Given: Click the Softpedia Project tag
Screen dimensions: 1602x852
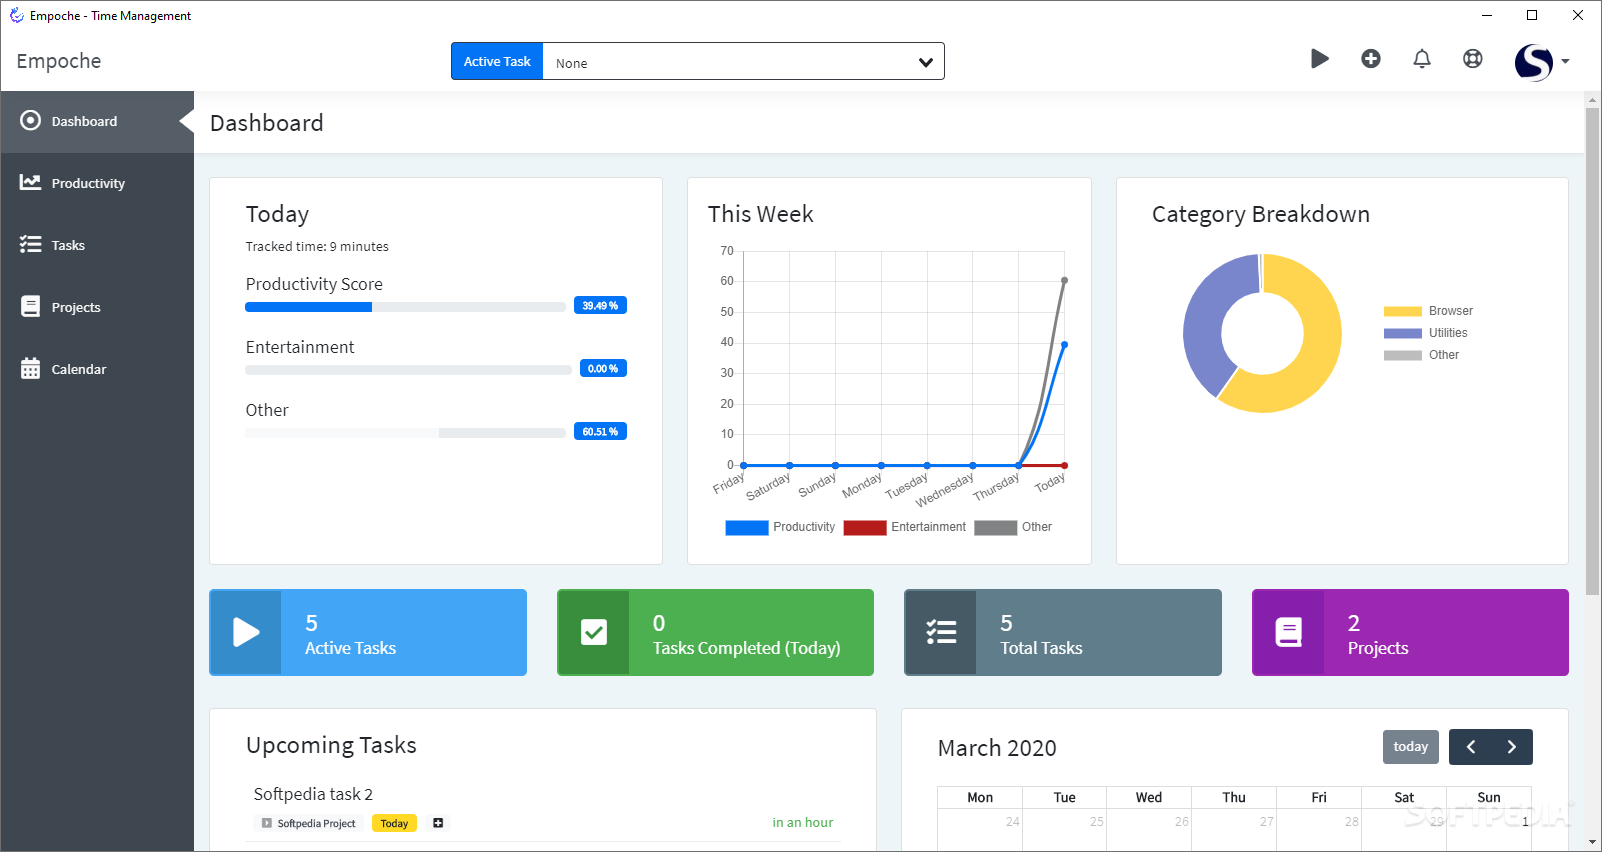Looking at the screenshot, I should 308,824.
